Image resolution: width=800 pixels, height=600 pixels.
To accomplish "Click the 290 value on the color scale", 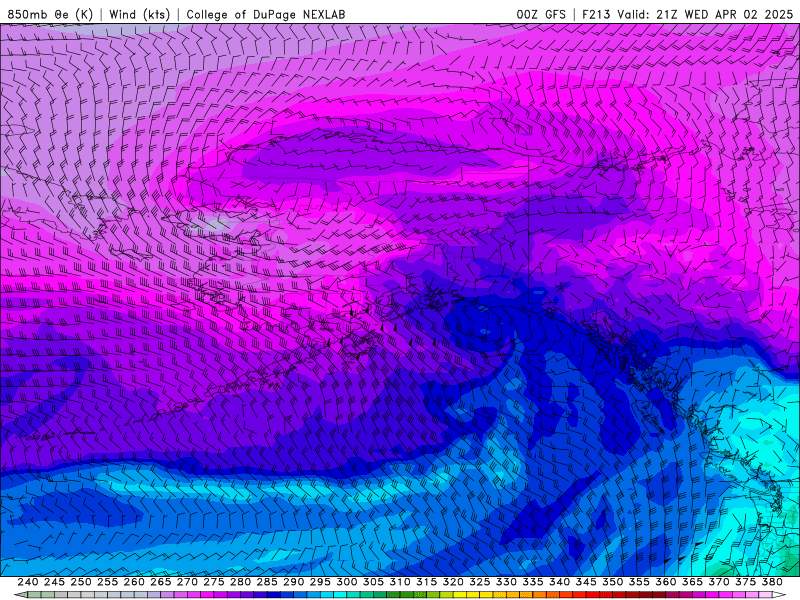I will click(294, 582).
